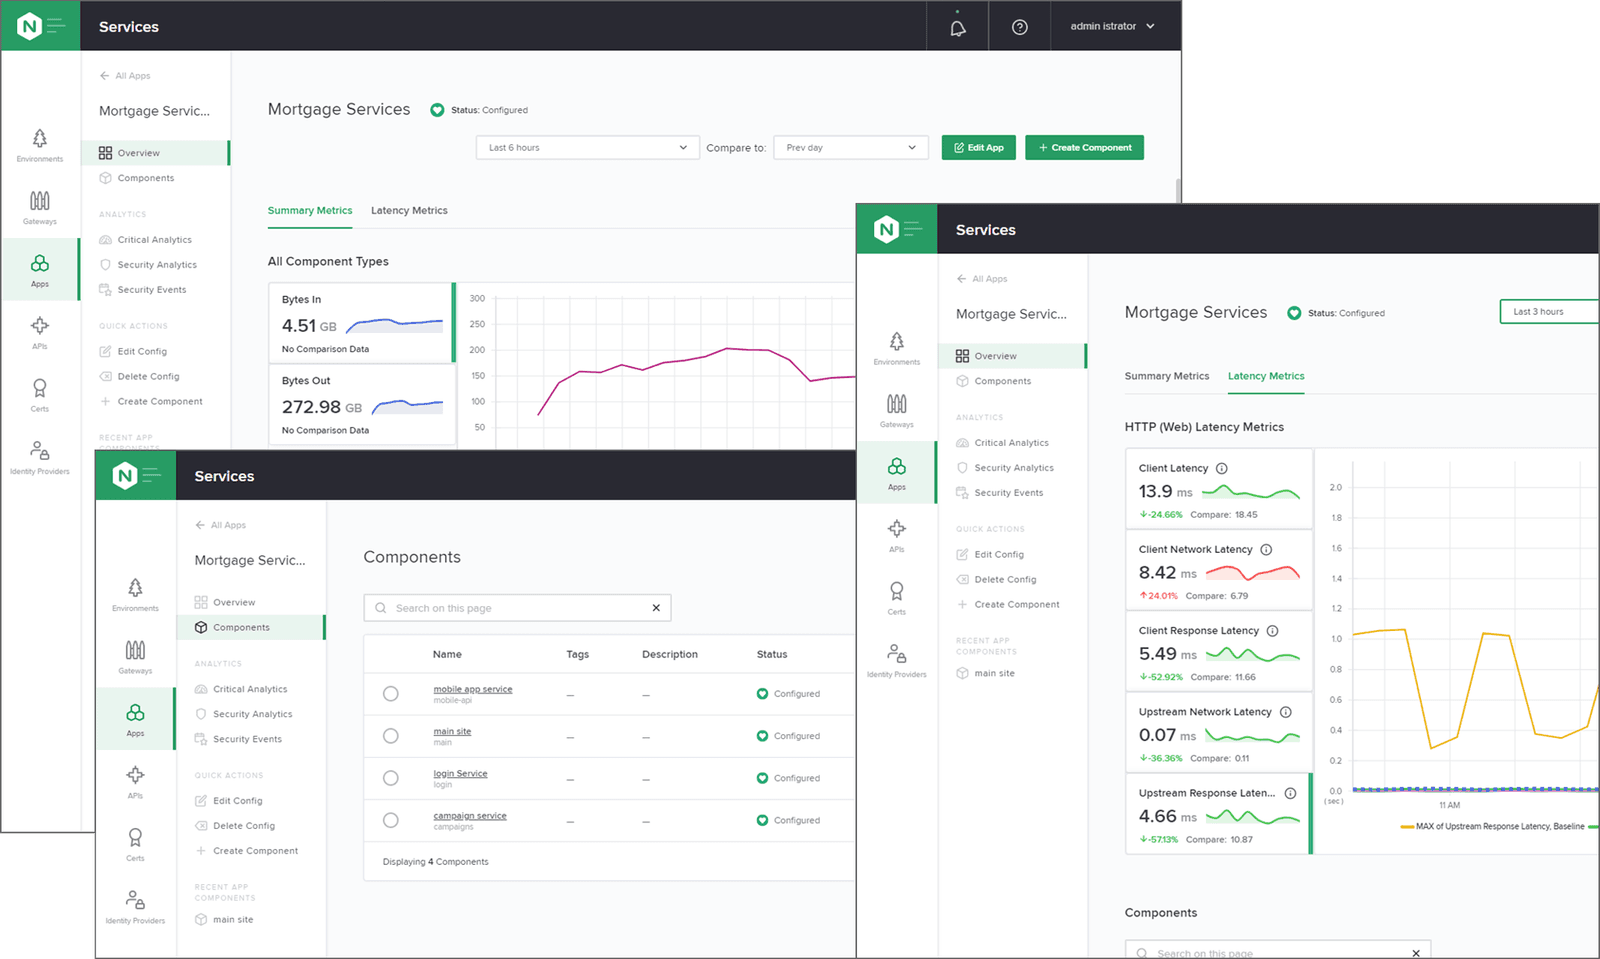Click the help question mark icon
The height and width of the screenshot is (959, 1600).
[x=1019, y=27]
